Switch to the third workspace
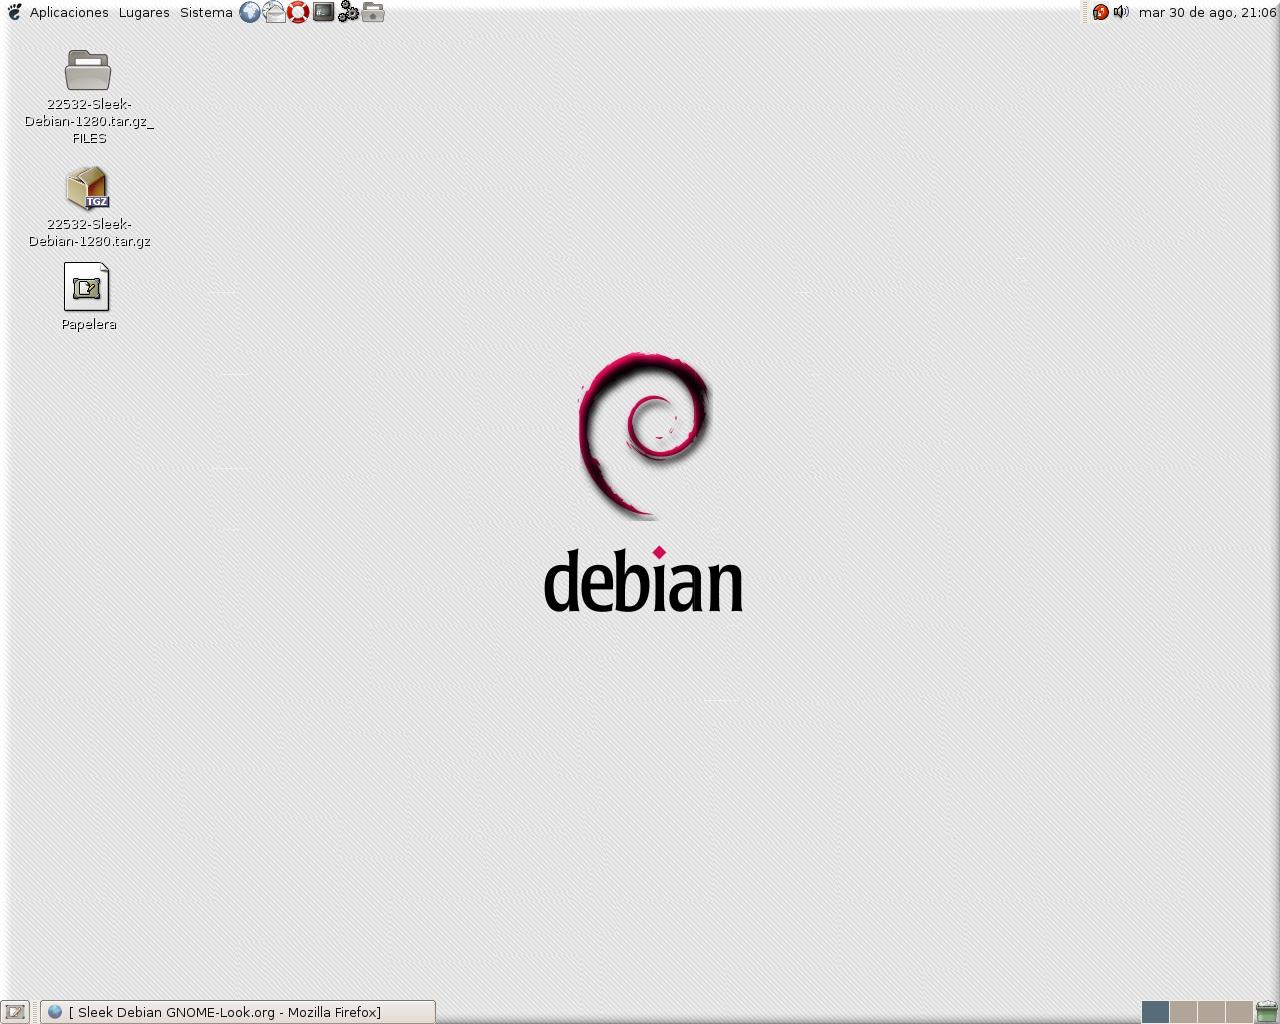 tap(1211, 1012)
